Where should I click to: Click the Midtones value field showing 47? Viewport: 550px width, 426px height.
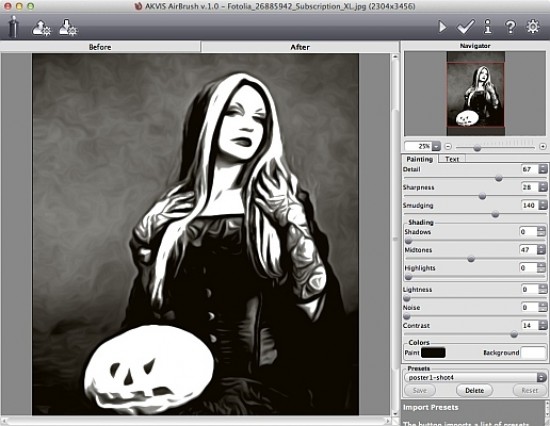528,250
